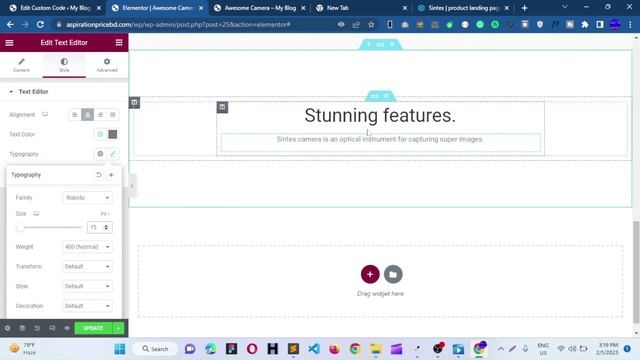Image resolution: width=640 pixels, height=360 pixels.
Task: Switch to Sintex product landing tab
Action: [x=464, y=8]
